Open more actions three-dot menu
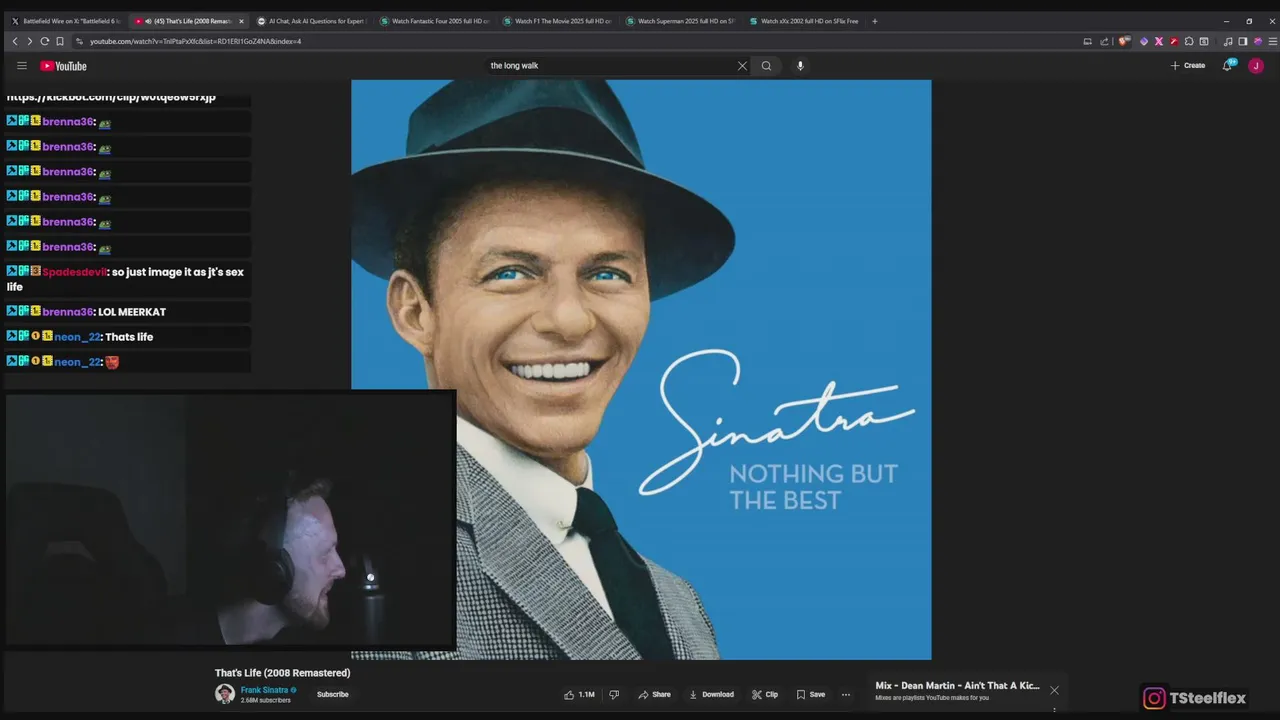The height and width of the screenshot is (720, 1280). pos(846,694)
